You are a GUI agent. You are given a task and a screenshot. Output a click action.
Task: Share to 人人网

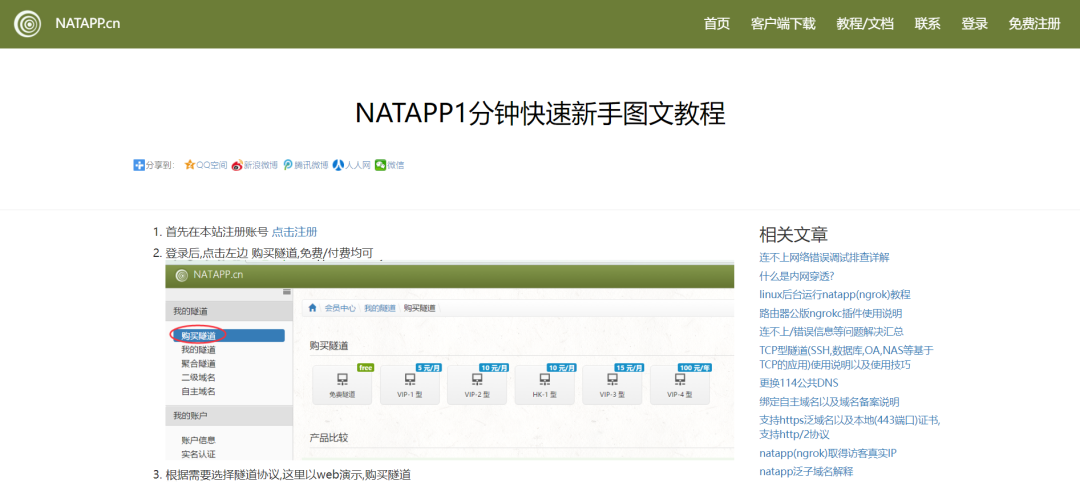pyautogui.click(x=352, y=165)
